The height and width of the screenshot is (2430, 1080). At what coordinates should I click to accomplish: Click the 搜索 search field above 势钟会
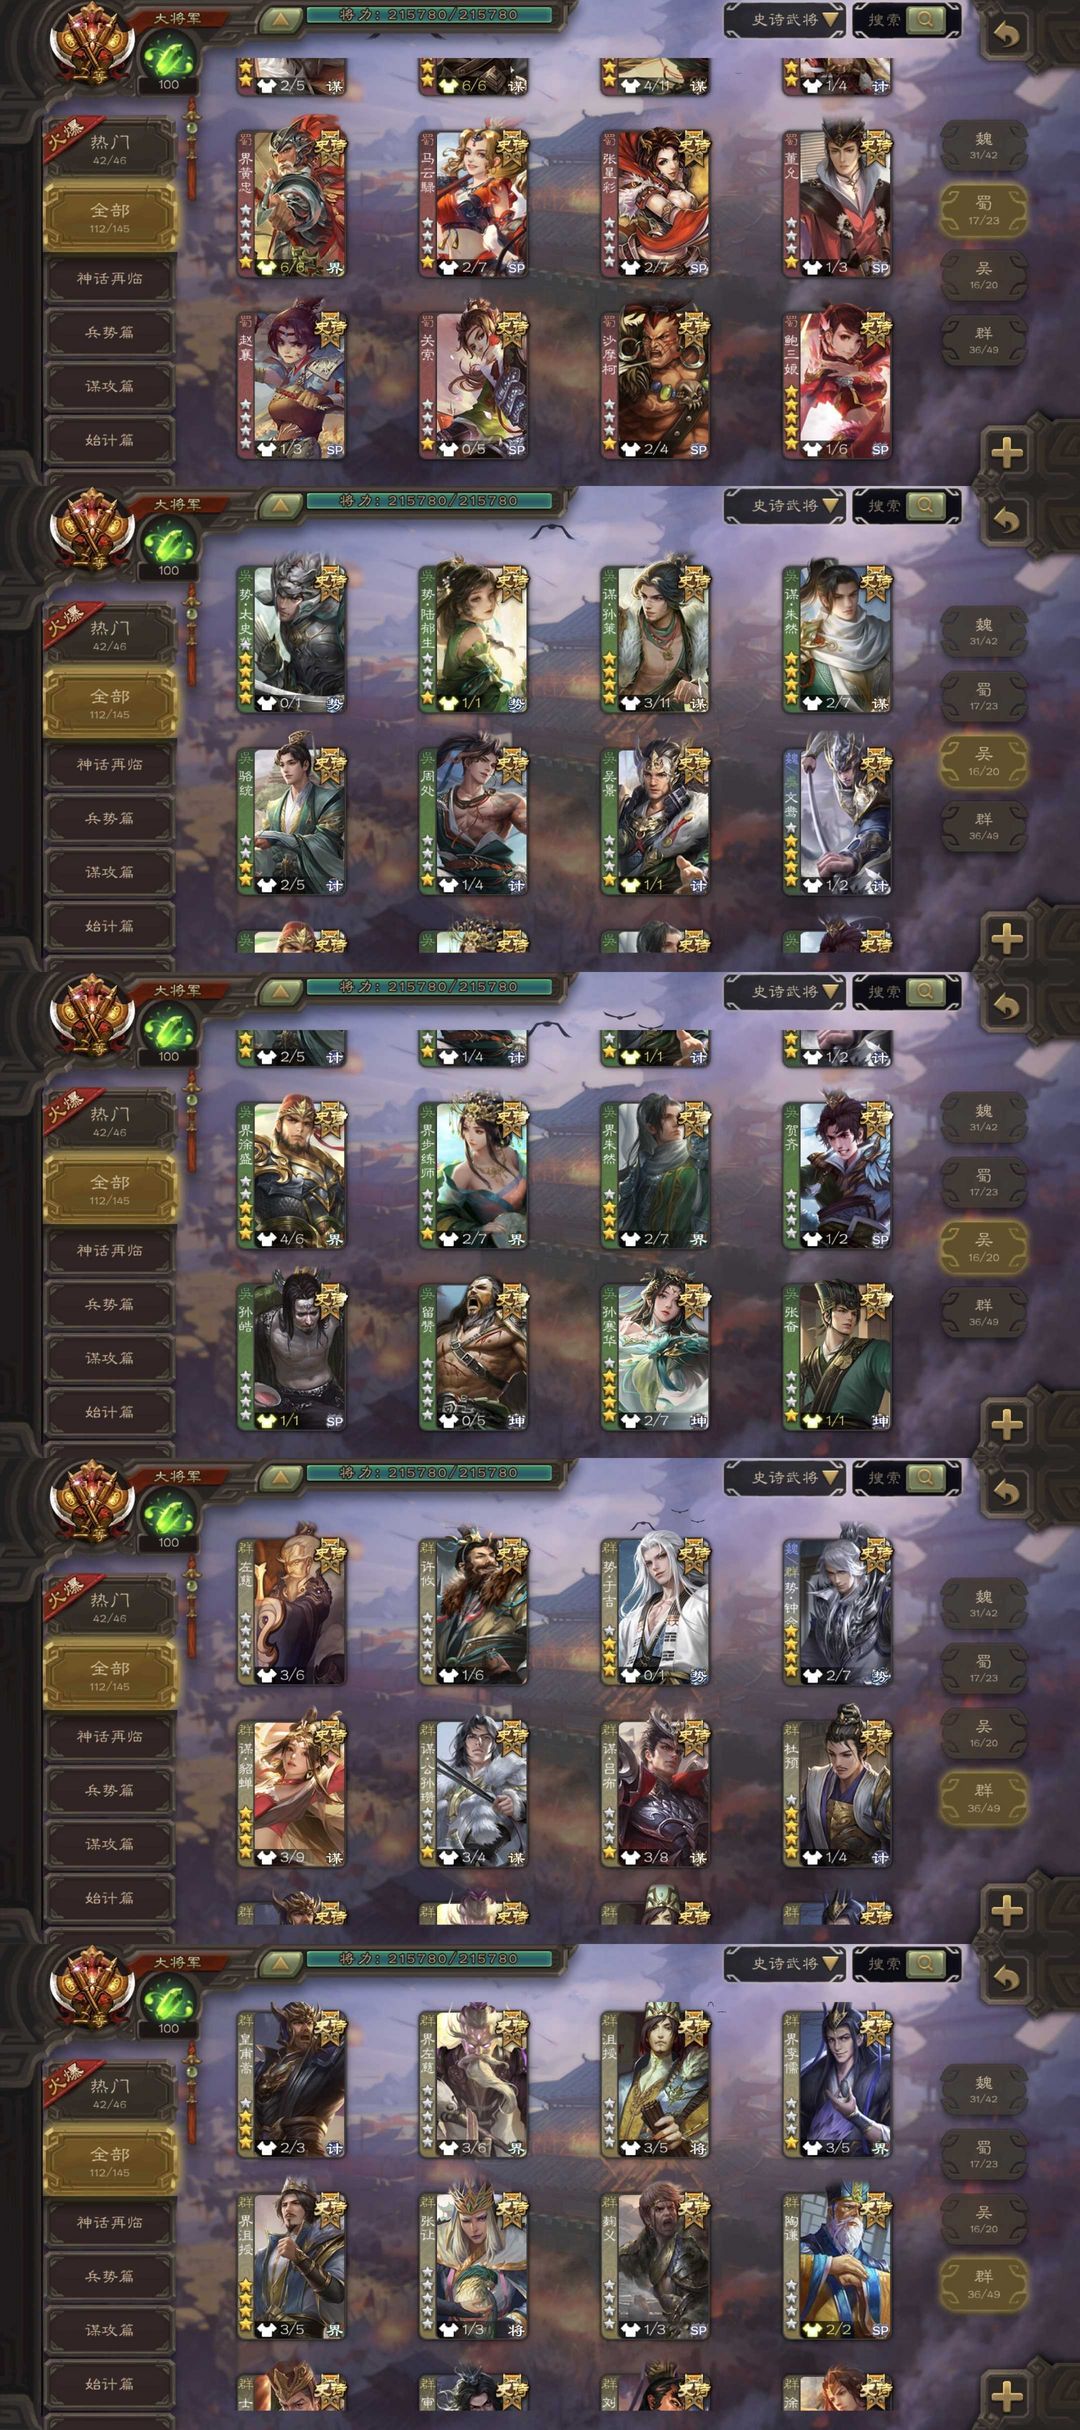tap(907, 1478)
